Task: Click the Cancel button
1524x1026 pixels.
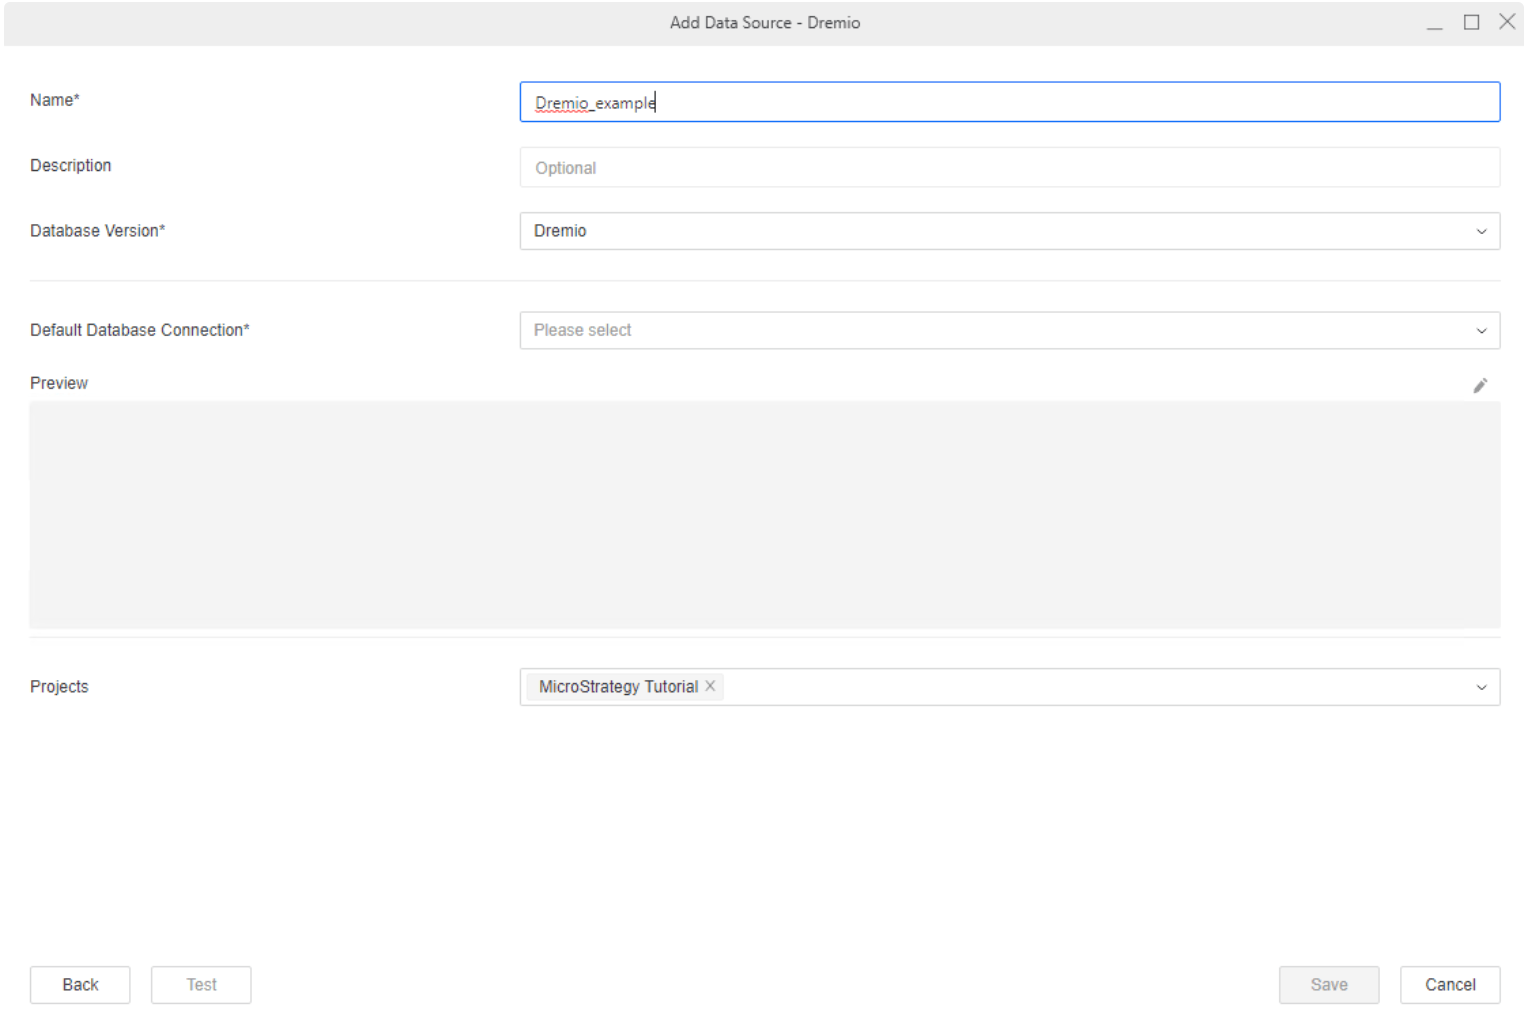Action: 1450,985
